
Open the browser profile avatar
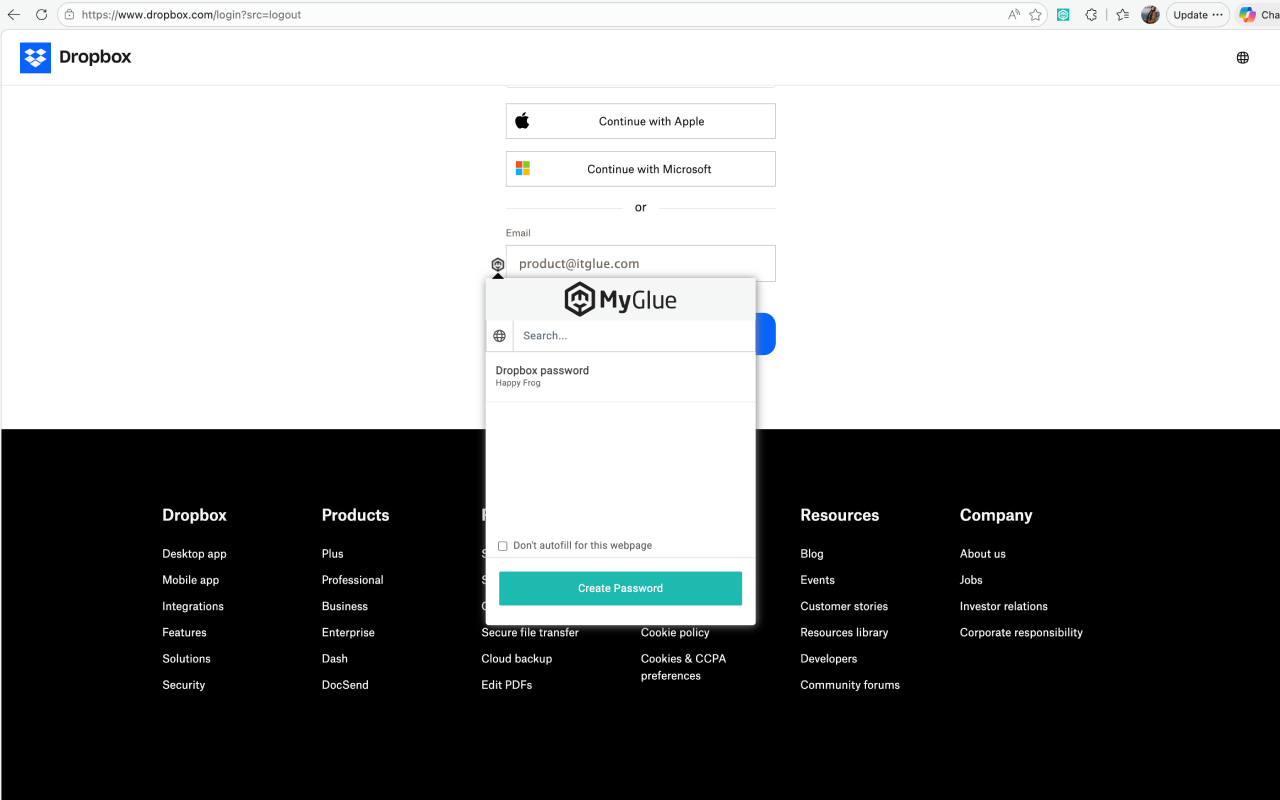1150,15
